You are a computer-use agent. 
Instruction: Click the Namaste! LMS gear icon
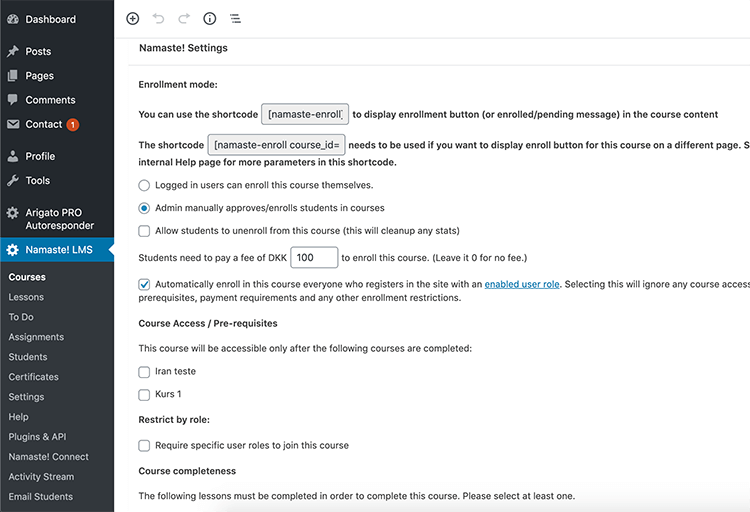(13, 250)
